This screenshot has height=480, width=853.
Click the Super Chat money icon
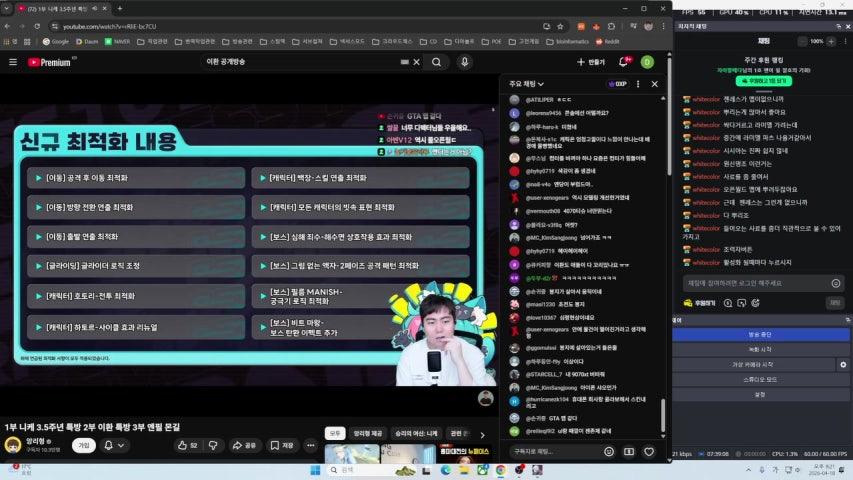tap(629, 452)
